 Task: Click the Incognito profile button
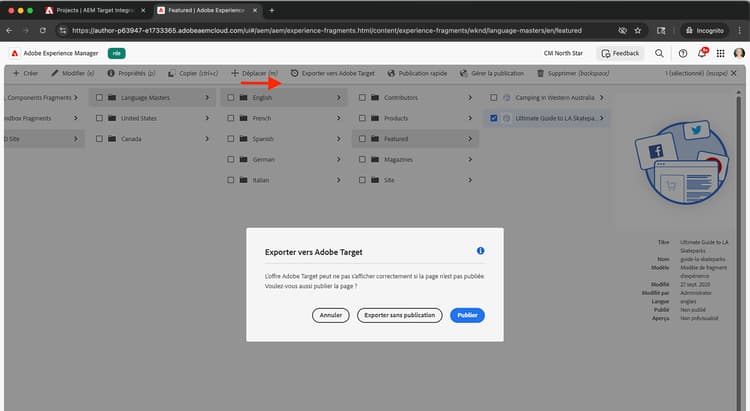tap(705, 30)
